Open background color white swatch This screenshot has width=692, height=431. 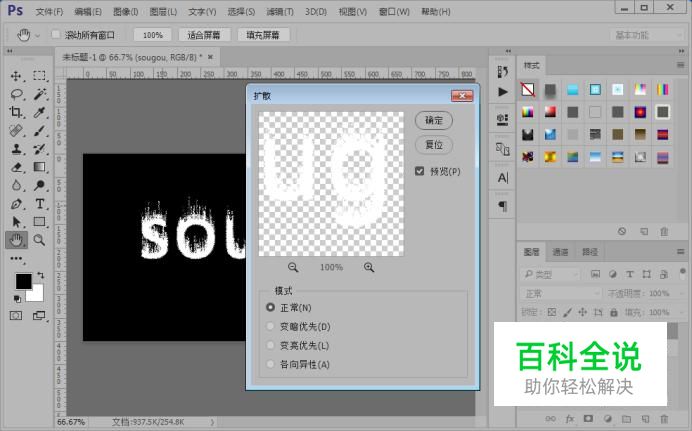click(x=37, y=294)
